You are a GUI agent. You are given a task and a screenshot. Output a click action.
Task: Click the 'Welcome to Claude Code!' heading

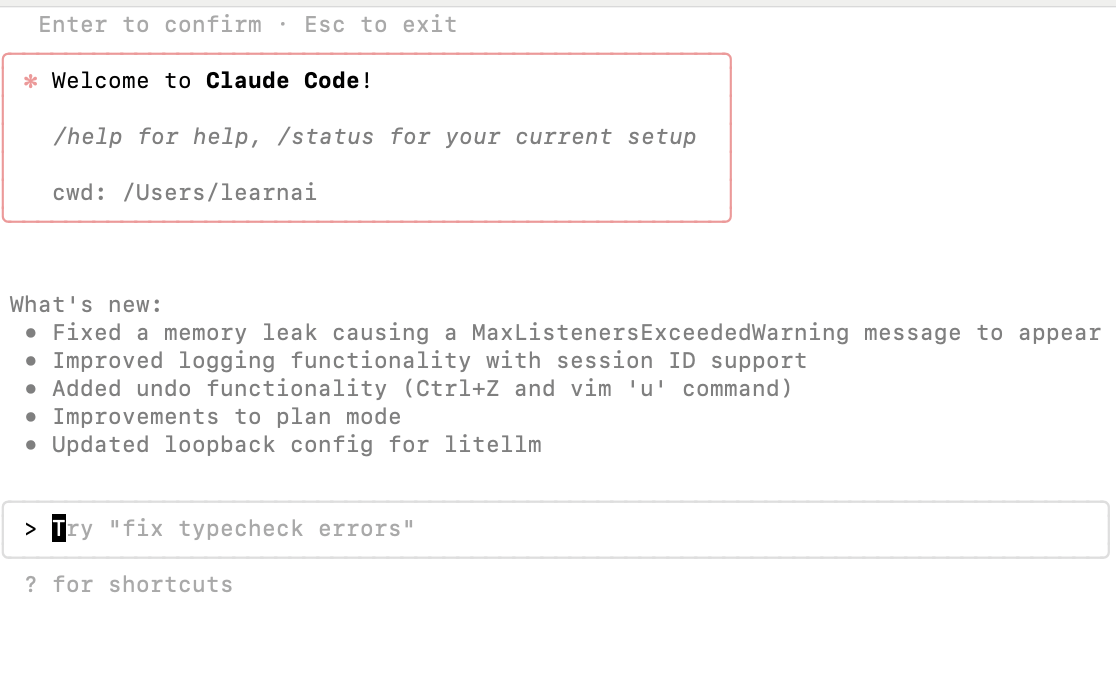(211, 80)
